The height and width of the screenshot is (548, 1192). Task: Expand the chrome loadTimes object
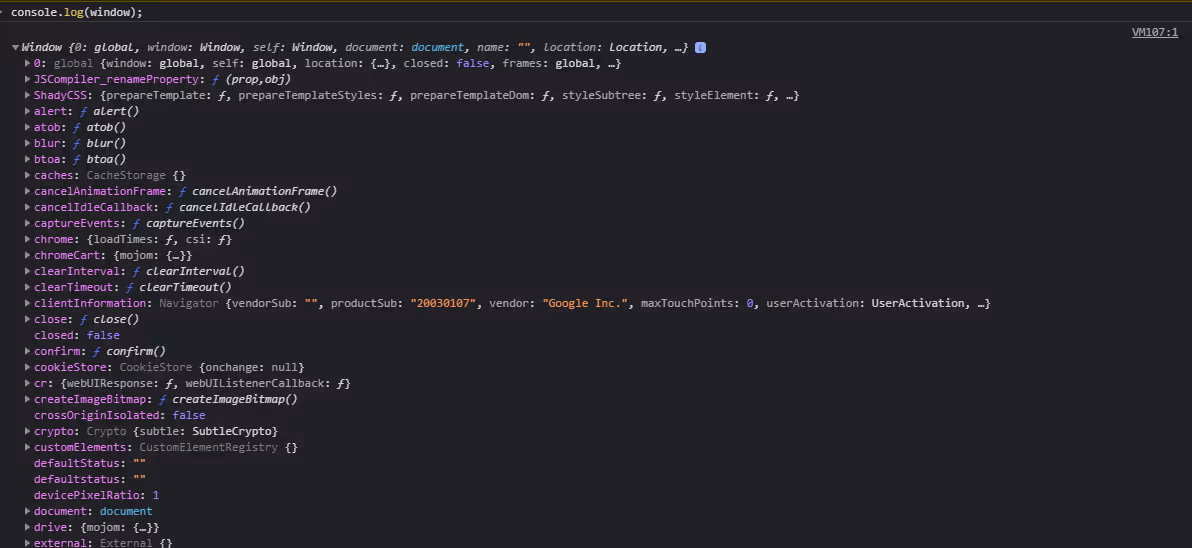click(27, 240)
